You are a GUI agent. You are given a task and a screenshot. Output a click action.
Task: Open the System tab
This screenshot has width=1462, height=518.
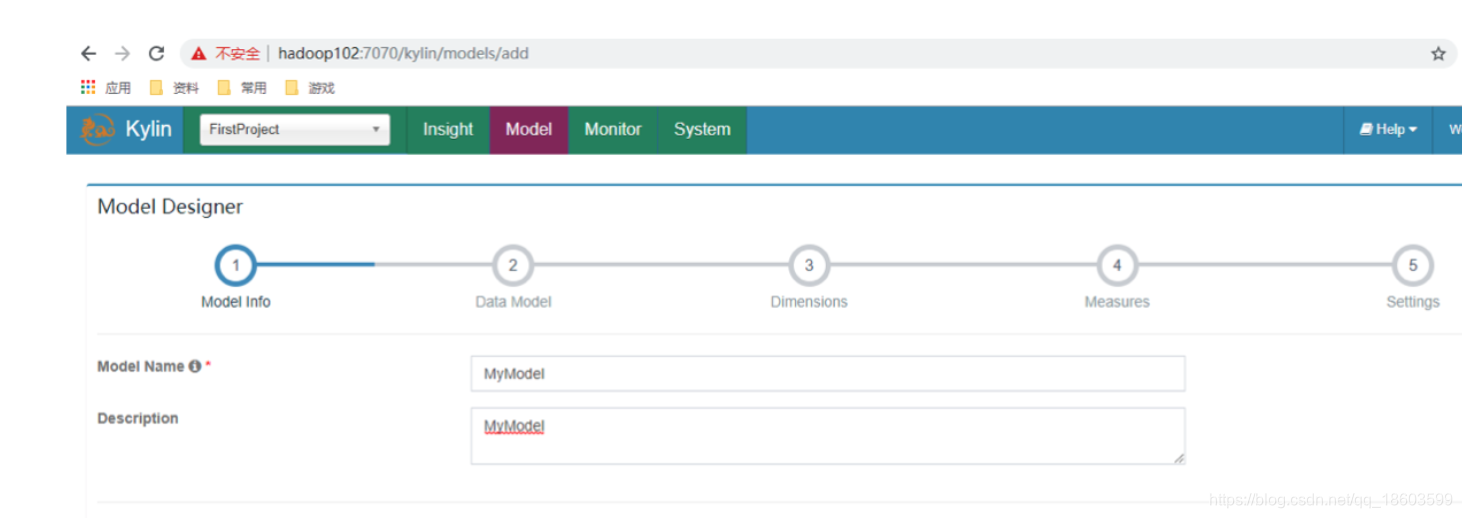[x=702, y=130]
